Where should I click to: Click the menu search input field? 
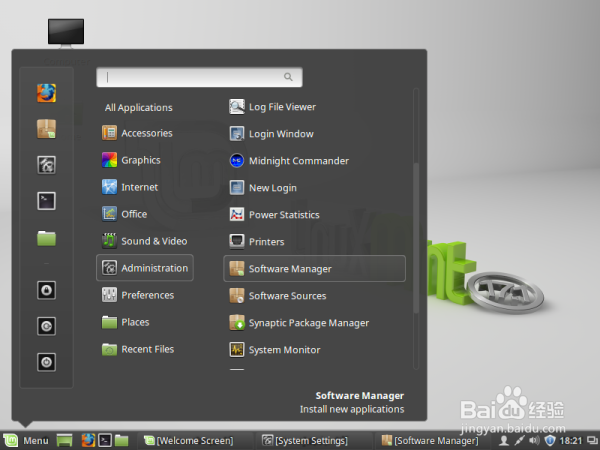[x=199, y=77]
